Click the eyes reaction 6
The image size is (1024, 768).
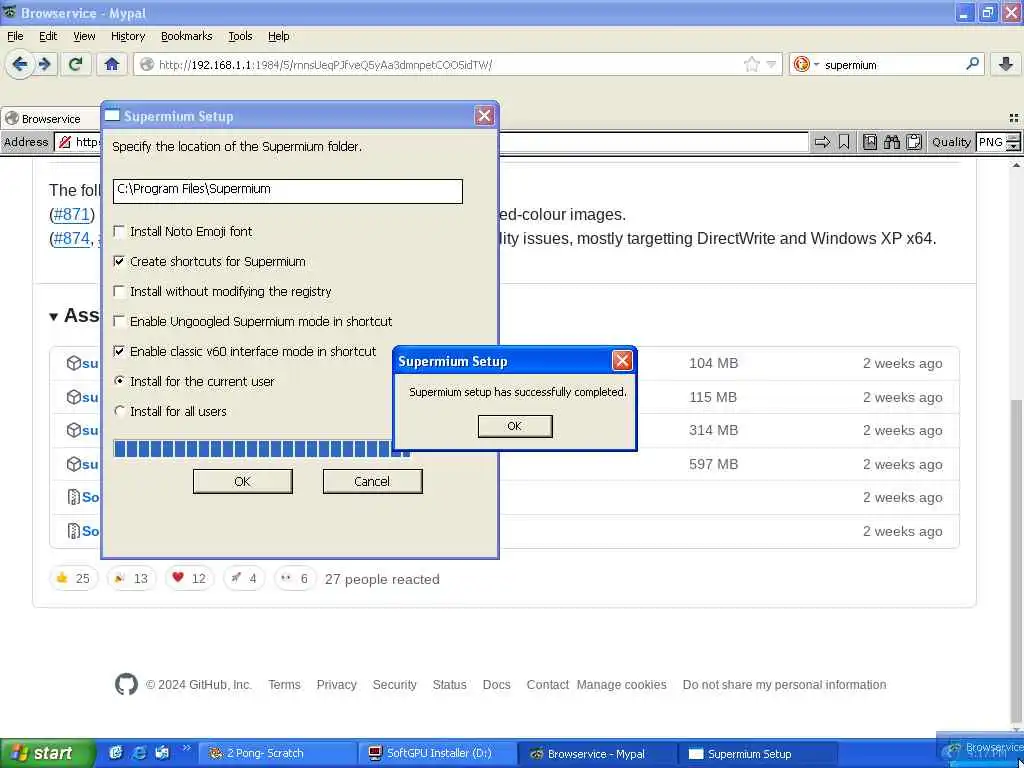pyautogui.click(x=295, y=578)
